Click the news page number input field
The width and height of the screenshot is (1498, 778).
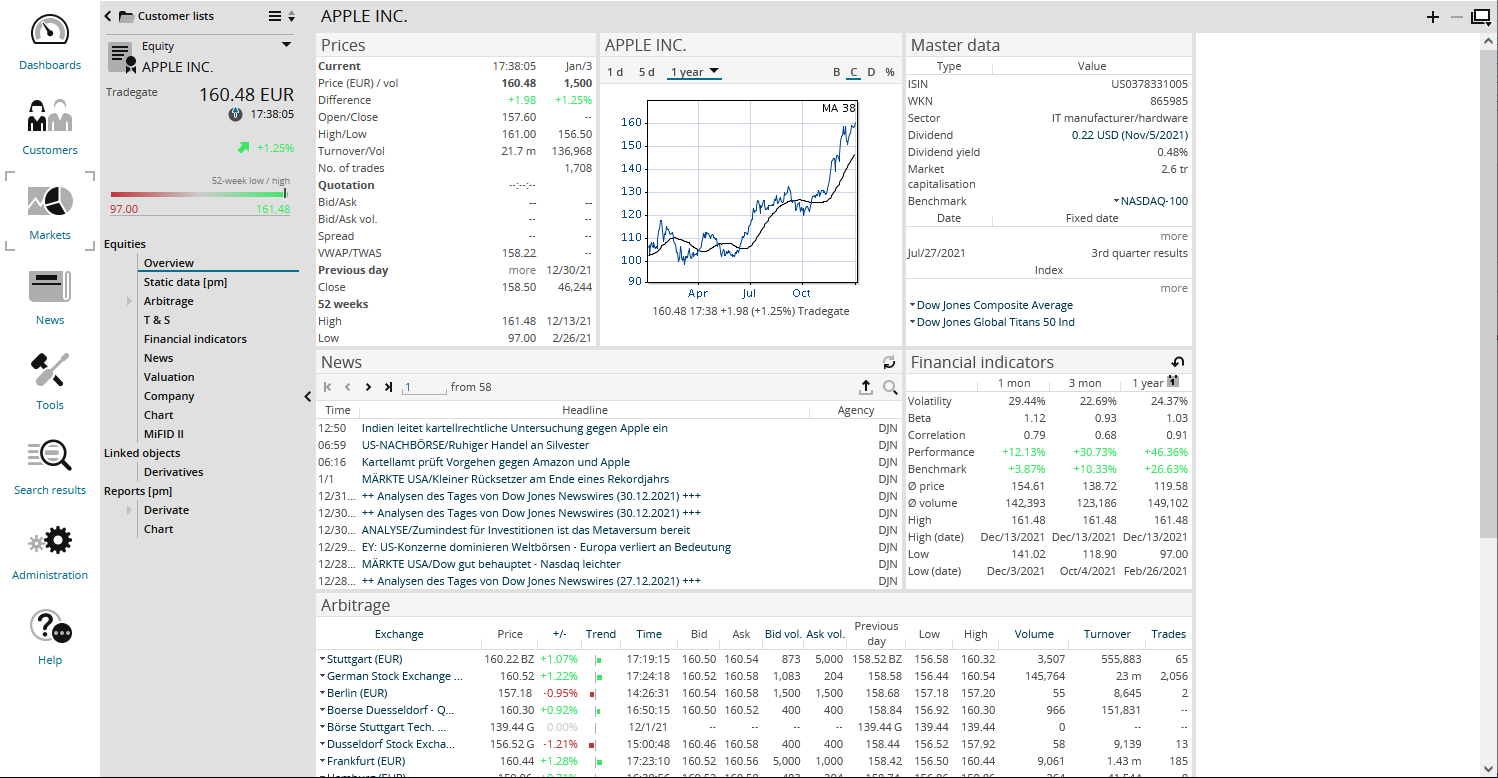coord(425,387)
